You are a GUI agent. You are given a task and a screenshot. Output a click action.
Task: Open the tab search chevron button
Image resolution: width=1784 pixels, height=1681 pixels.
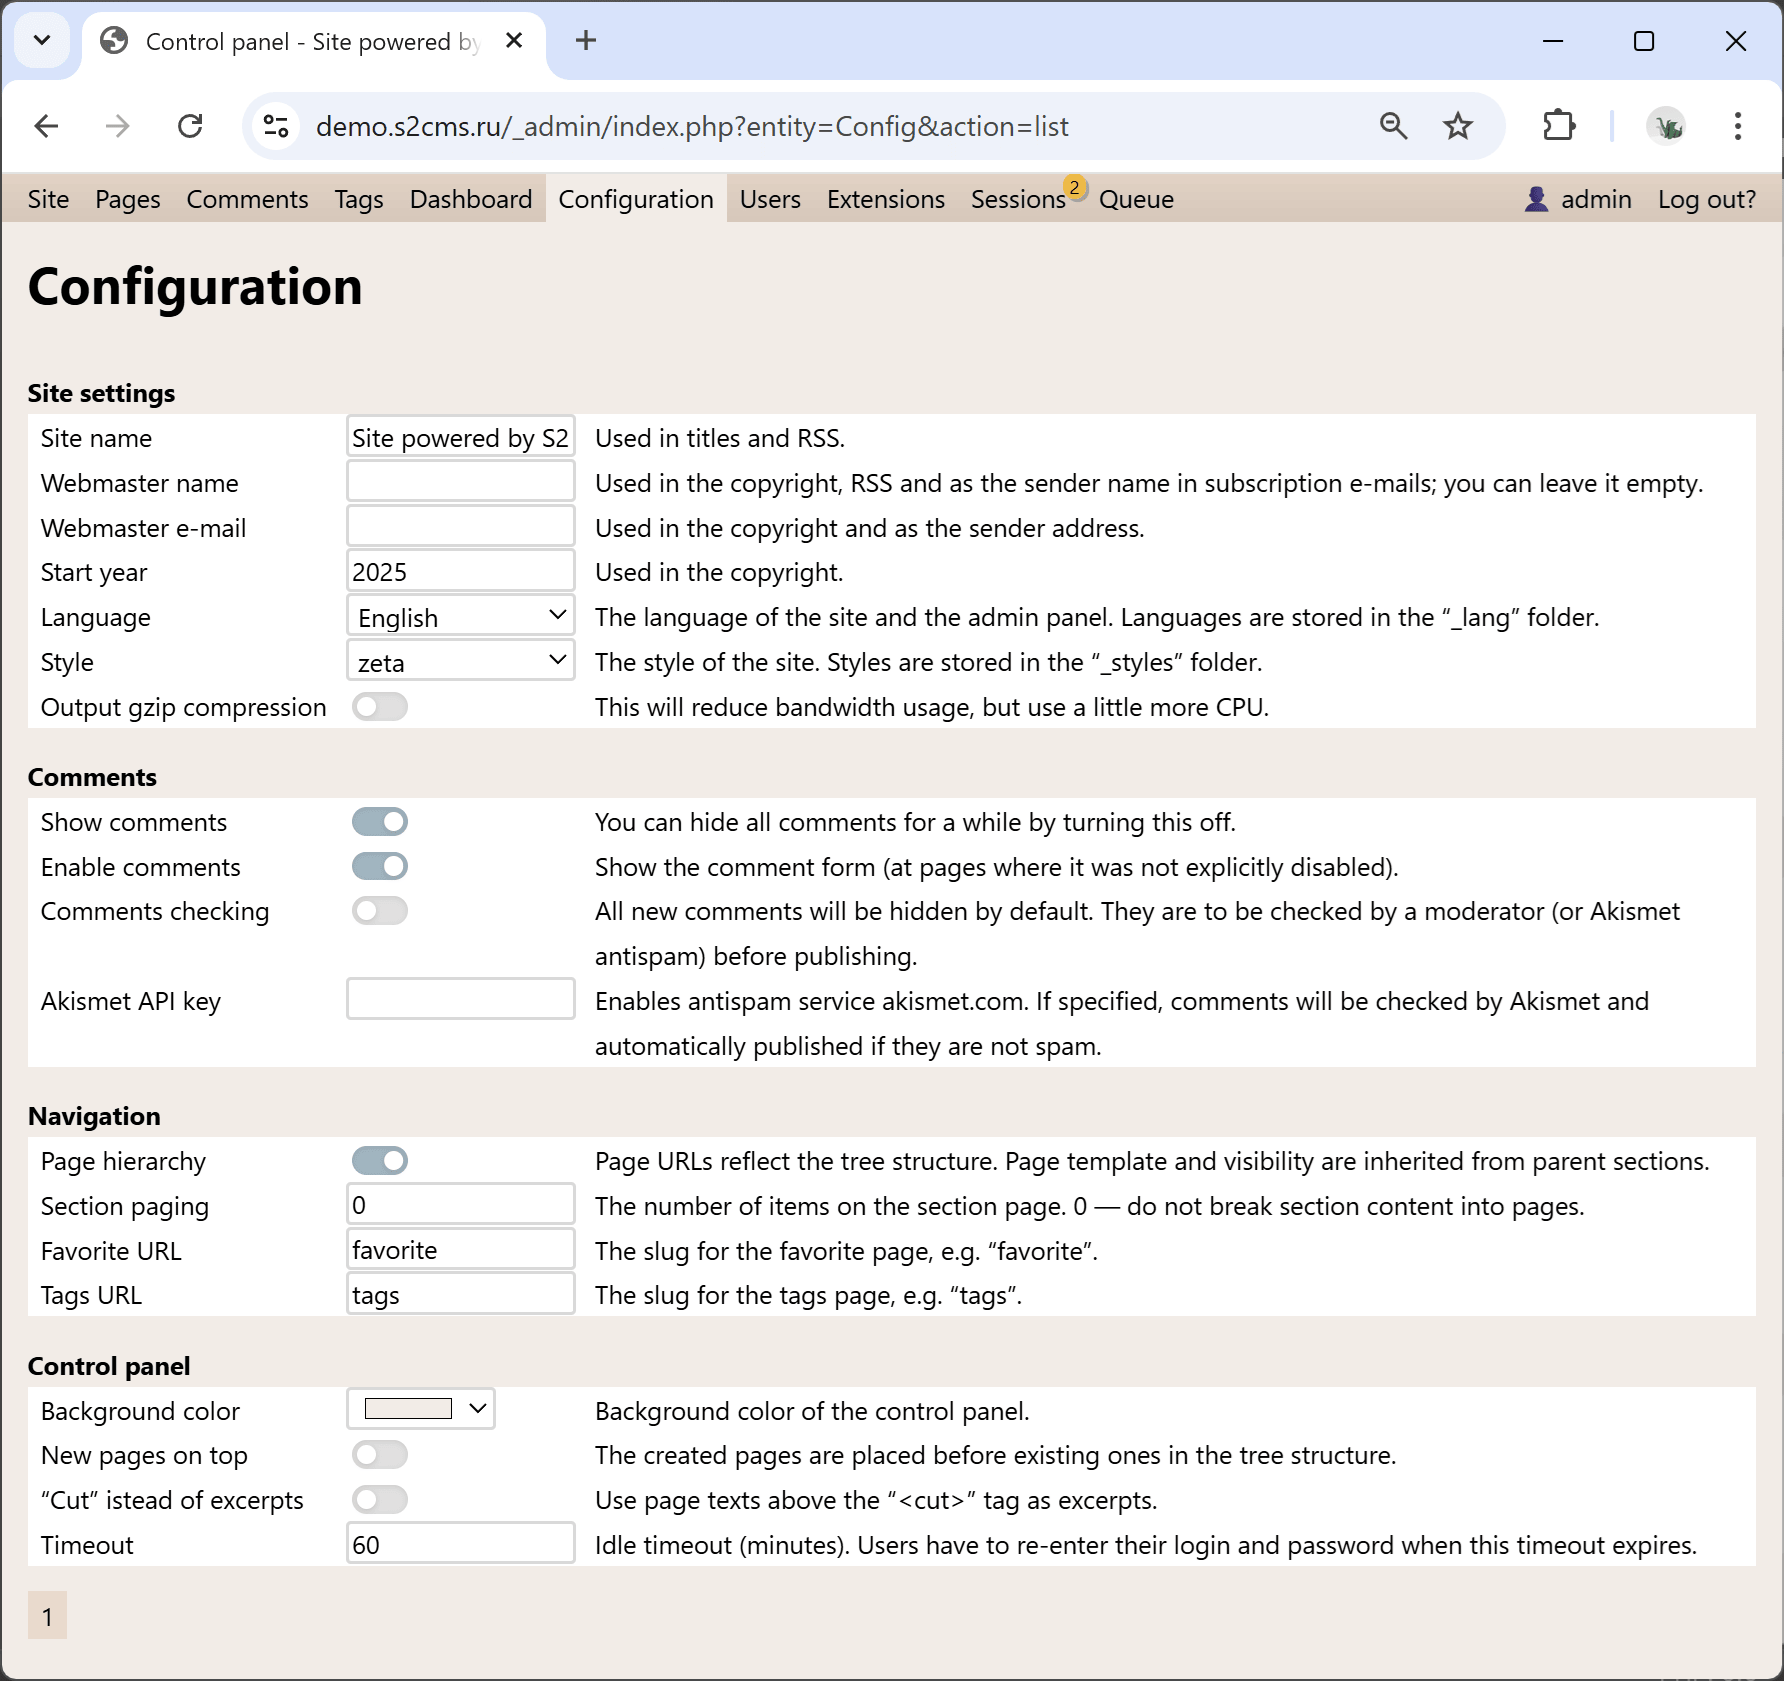pyautogui.click(x=42, y=41)
